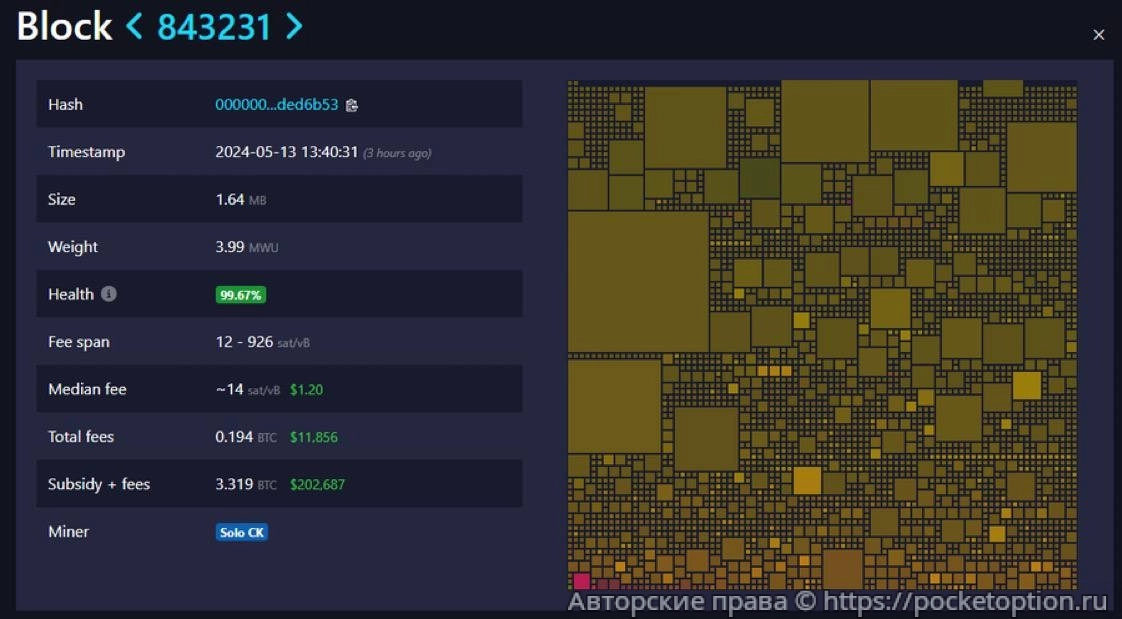Image resolution: width=1122 pixels, height=619 pixels.
Task: Click the bright yellow transaction square on right
Action: 1026,385
